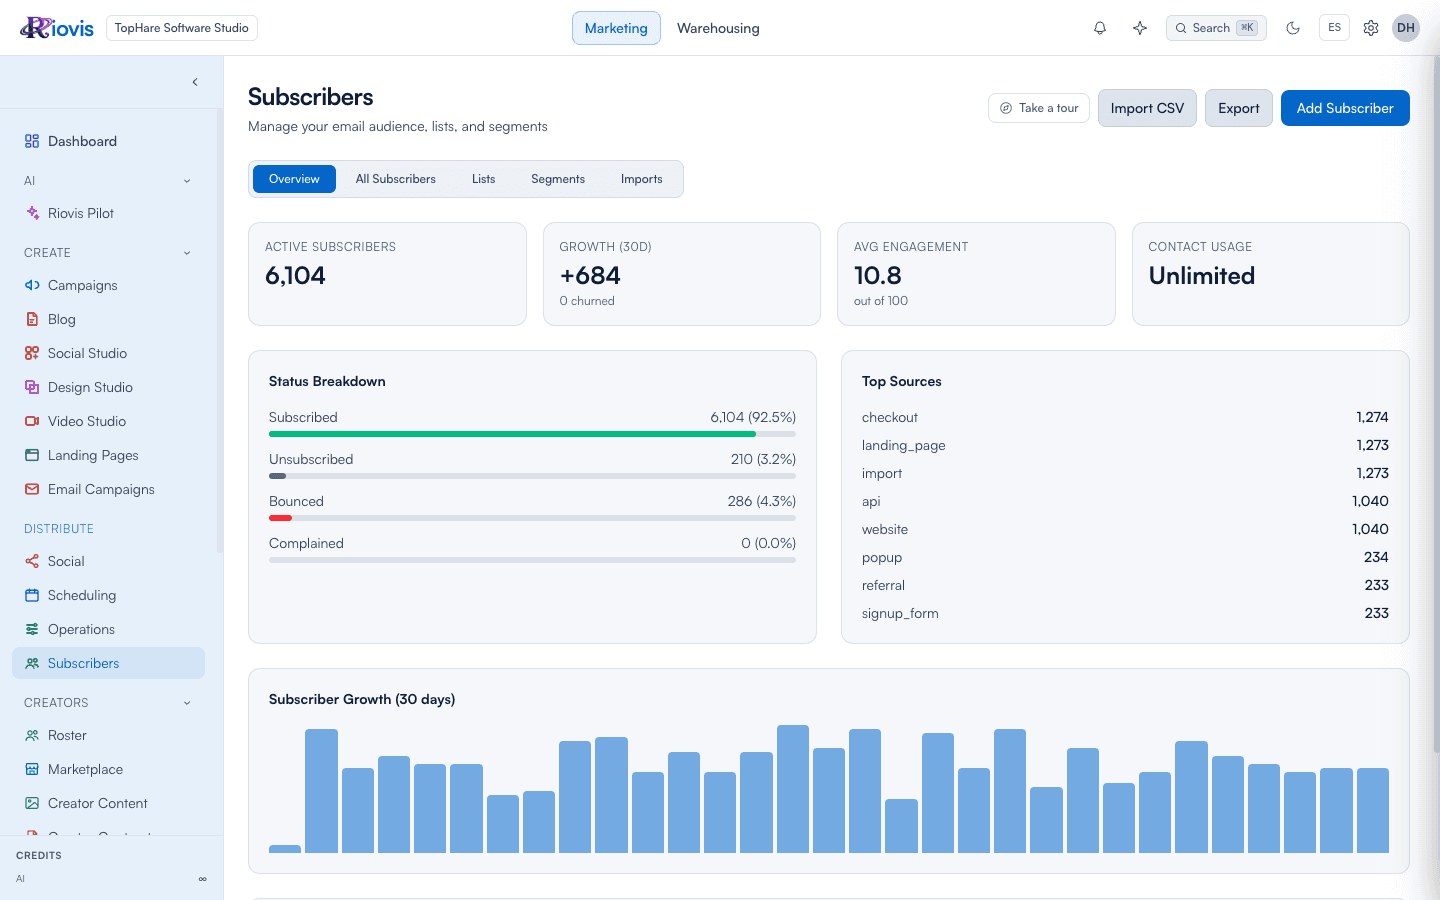This screenshot has height=900, width=1440.
Task: Go to Landing Pages
Action: tap(108, 455)
